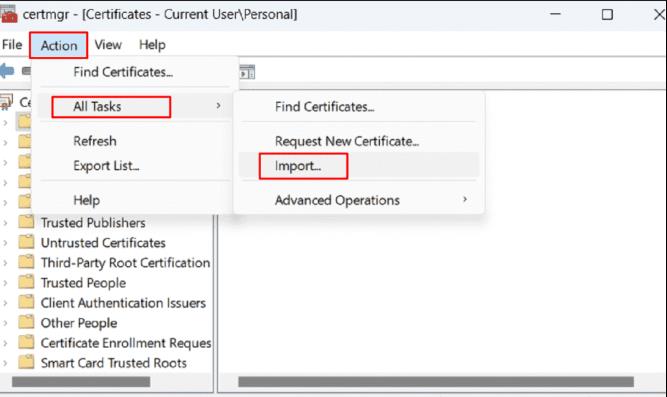Select Client Authentication Issuers folder
This screenshot has height=397, width=667.
coord(123,303)
